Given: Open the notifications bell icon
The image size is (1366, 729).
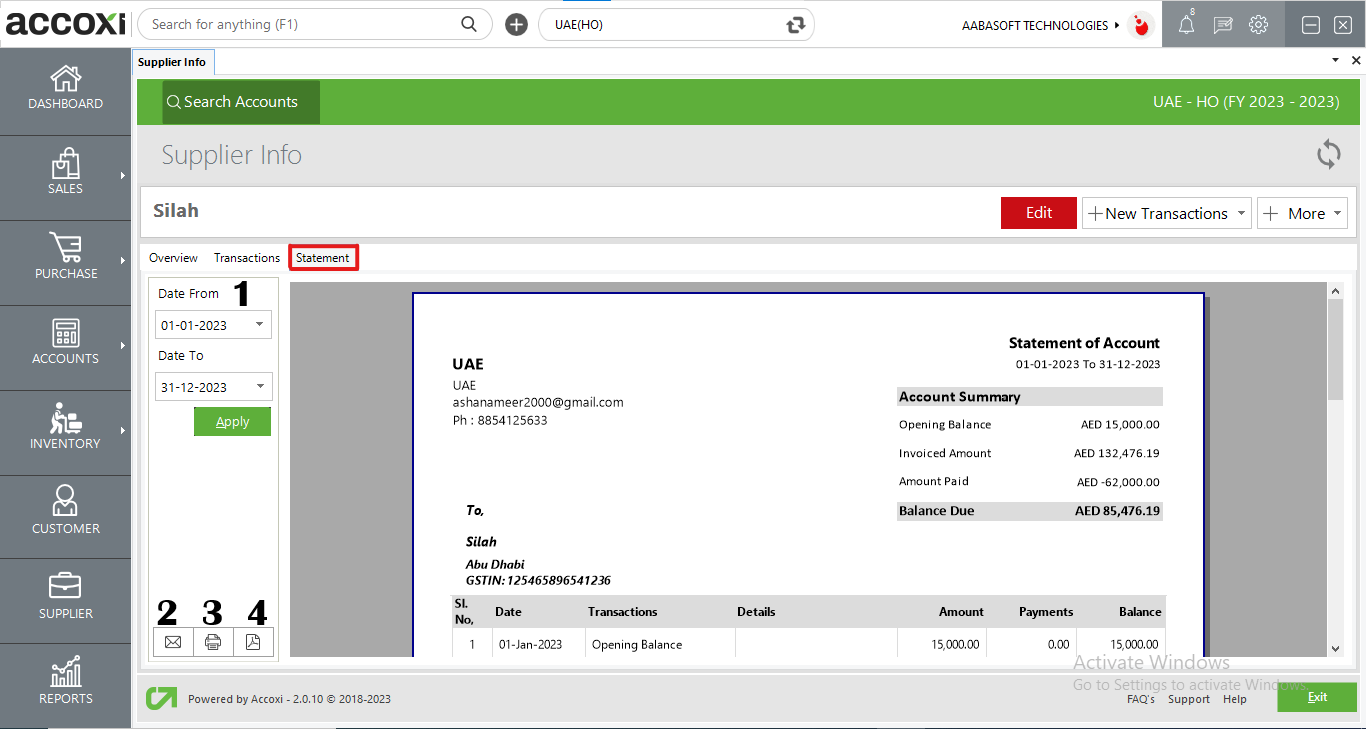Looking at the screenshot, I should (1186, 25).
